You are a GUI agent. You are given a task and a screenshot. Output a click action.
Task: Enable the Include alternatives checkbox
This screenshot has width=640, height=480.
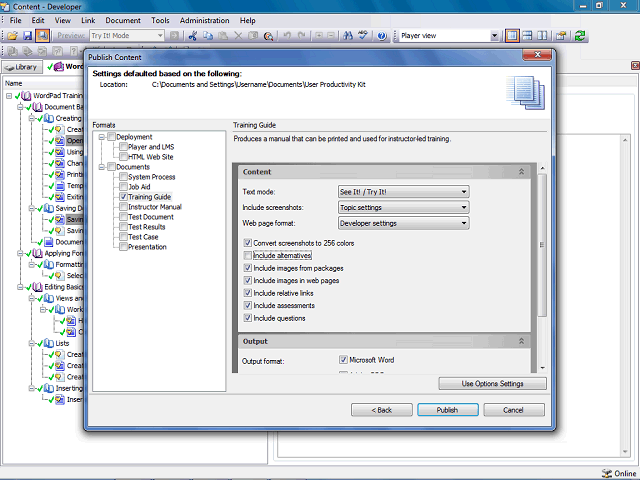[x=247, y=256]
